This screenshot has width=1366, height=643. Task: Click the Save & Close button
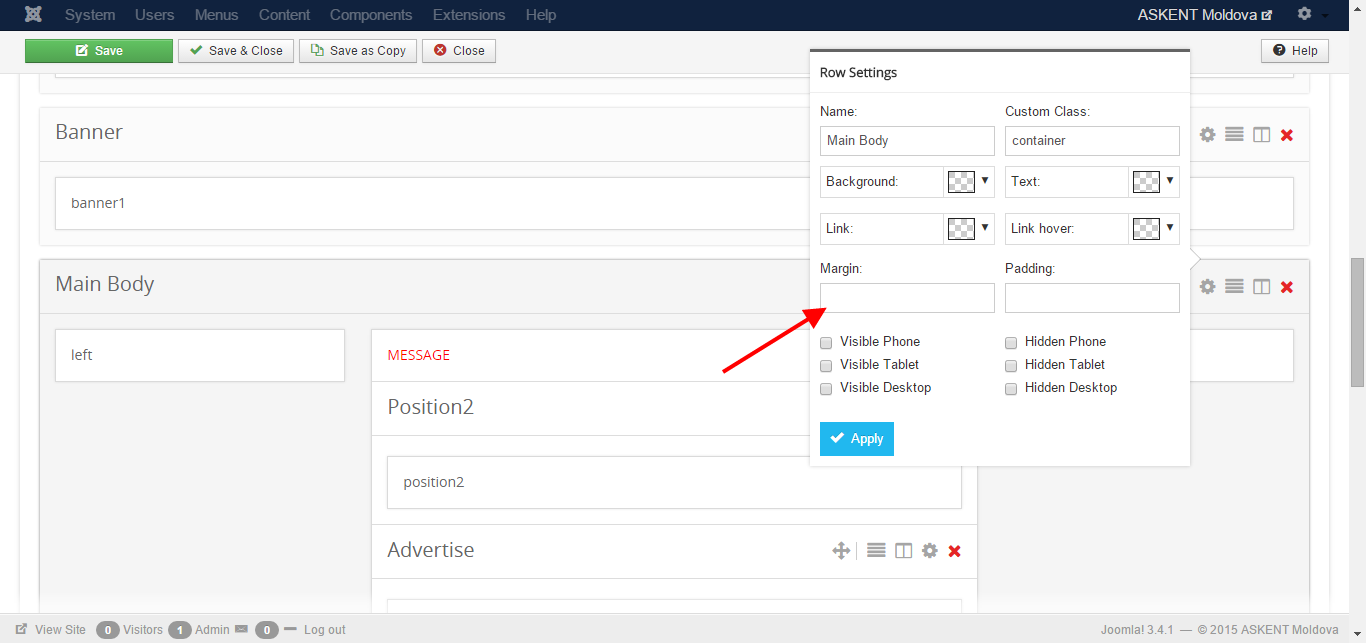pos(236,51)
